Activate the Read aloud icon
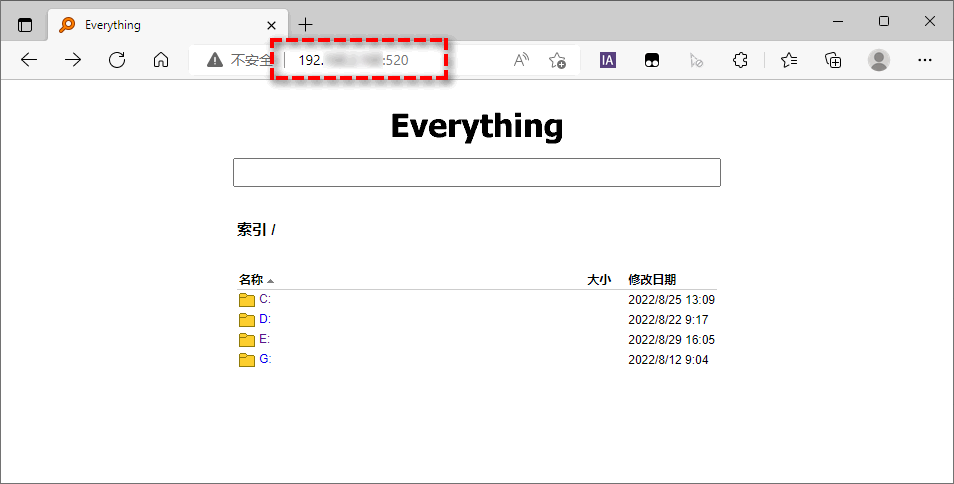Screen dimensions: 954x484 click(521, 60)
